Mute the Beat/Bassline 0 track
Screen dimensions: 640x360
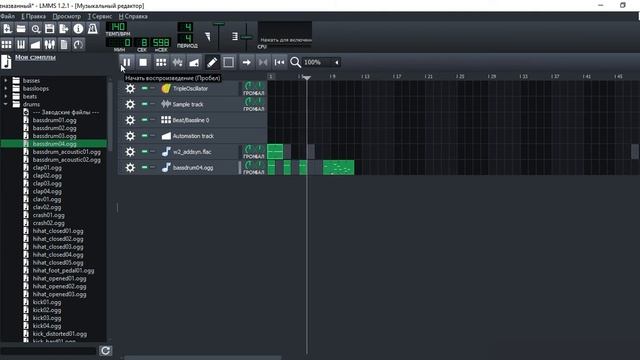(x=144, y=120)
